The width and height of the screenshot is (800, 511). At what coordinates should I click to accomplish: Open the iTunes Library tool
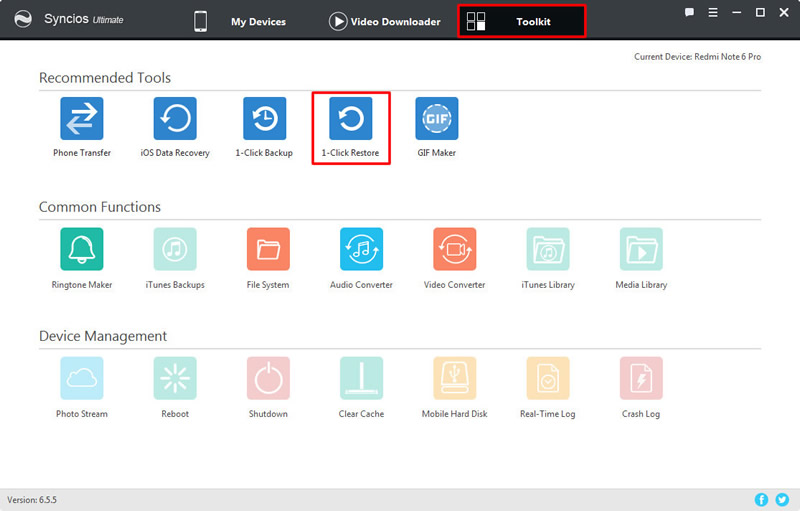click(548, 249)
